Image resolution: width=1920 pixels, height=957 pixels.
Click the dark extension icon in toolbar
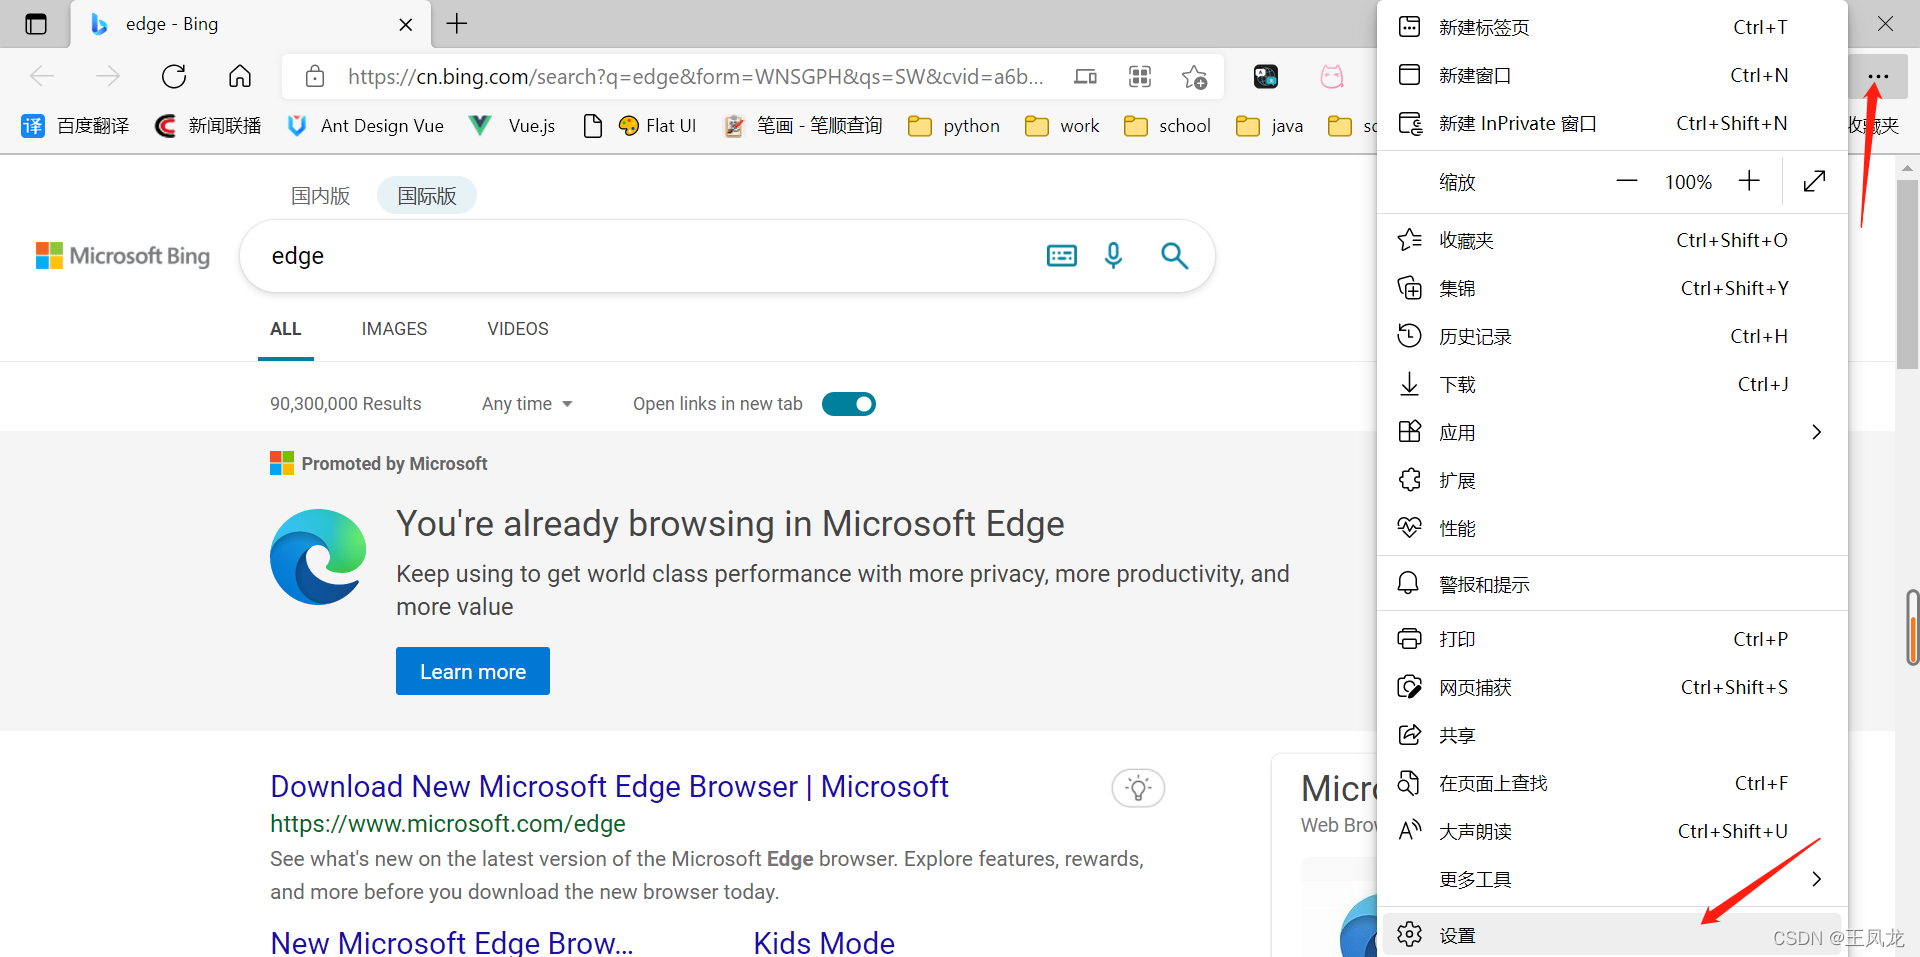(1266, 76)
